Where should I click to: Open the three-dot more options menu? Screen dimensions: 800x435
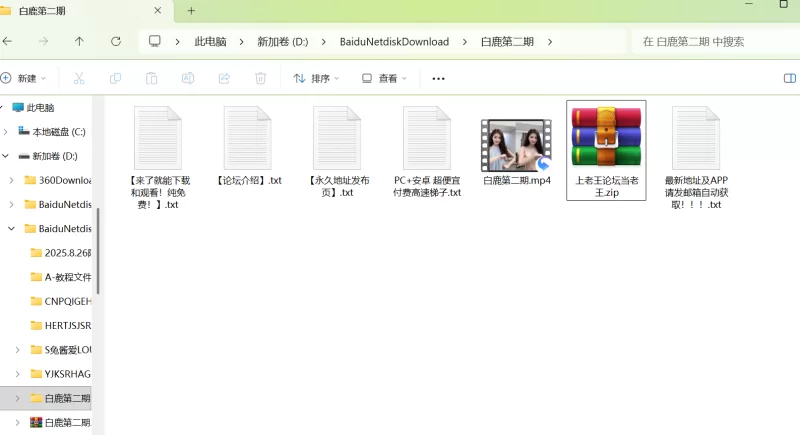coord(438,78)
